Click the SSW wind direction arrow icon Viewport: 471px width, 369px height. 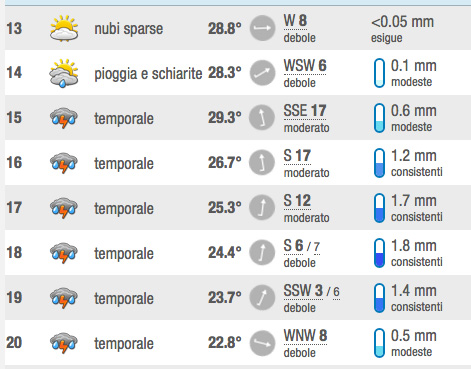point(262,298)
